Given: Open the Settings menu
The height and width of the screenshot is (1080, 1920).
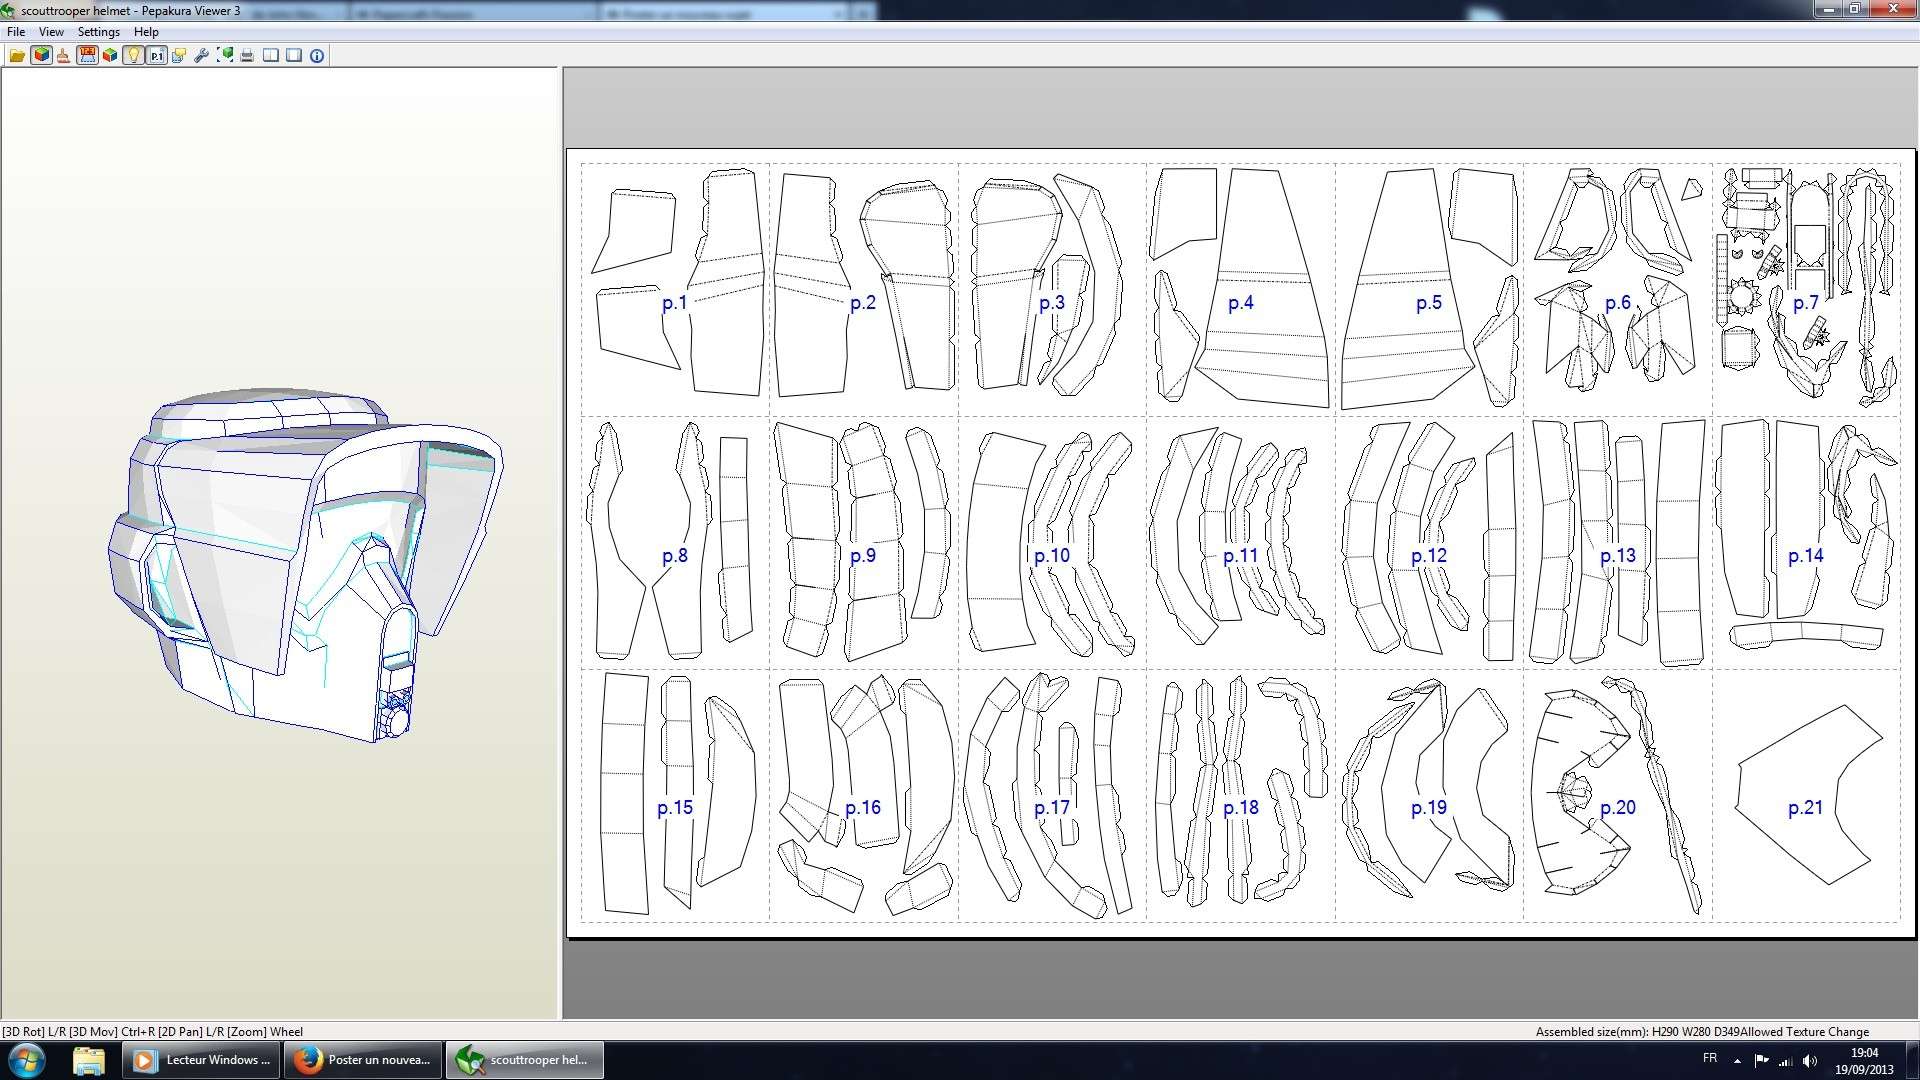Looking at the screenshot, I should [99, 32].
